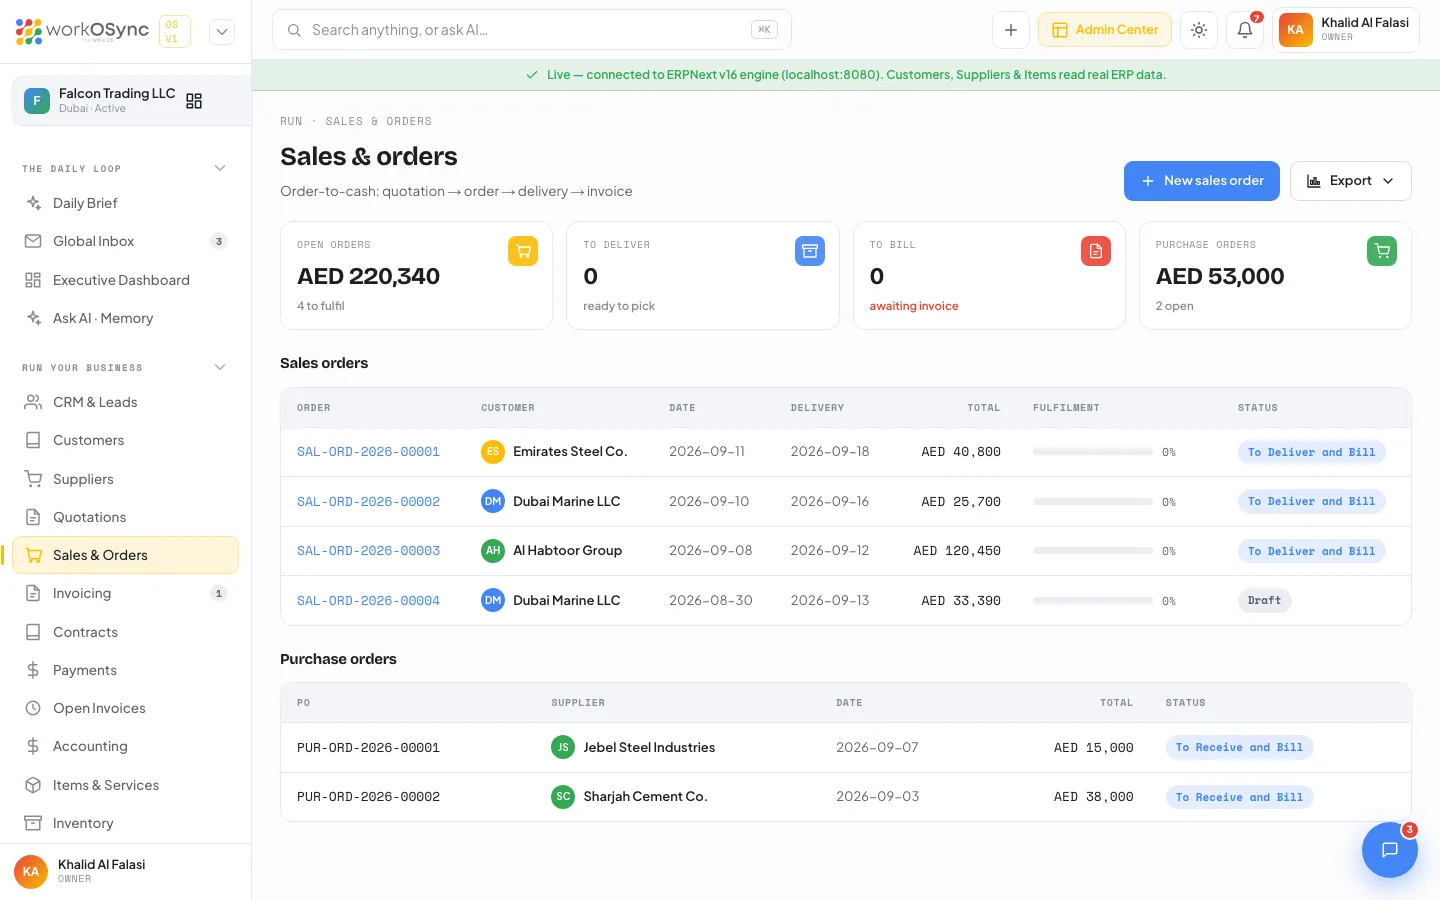Click the Emirates Steel Co. ES avatar
The image size is (1440, 900).
pos(493,452)
